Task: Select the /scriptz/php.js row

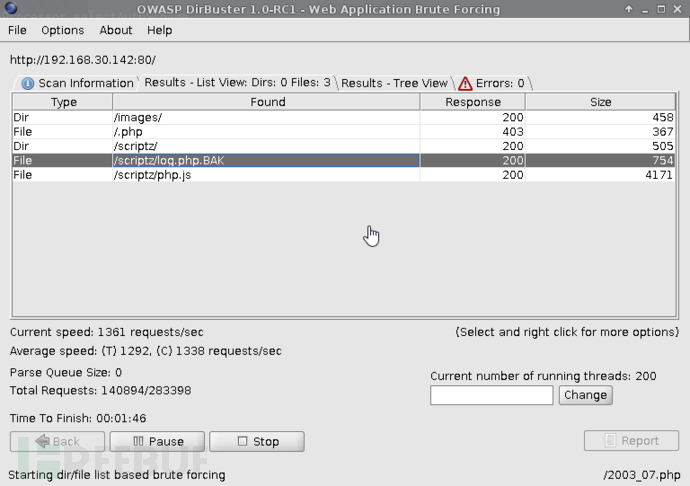Action: 344,175
